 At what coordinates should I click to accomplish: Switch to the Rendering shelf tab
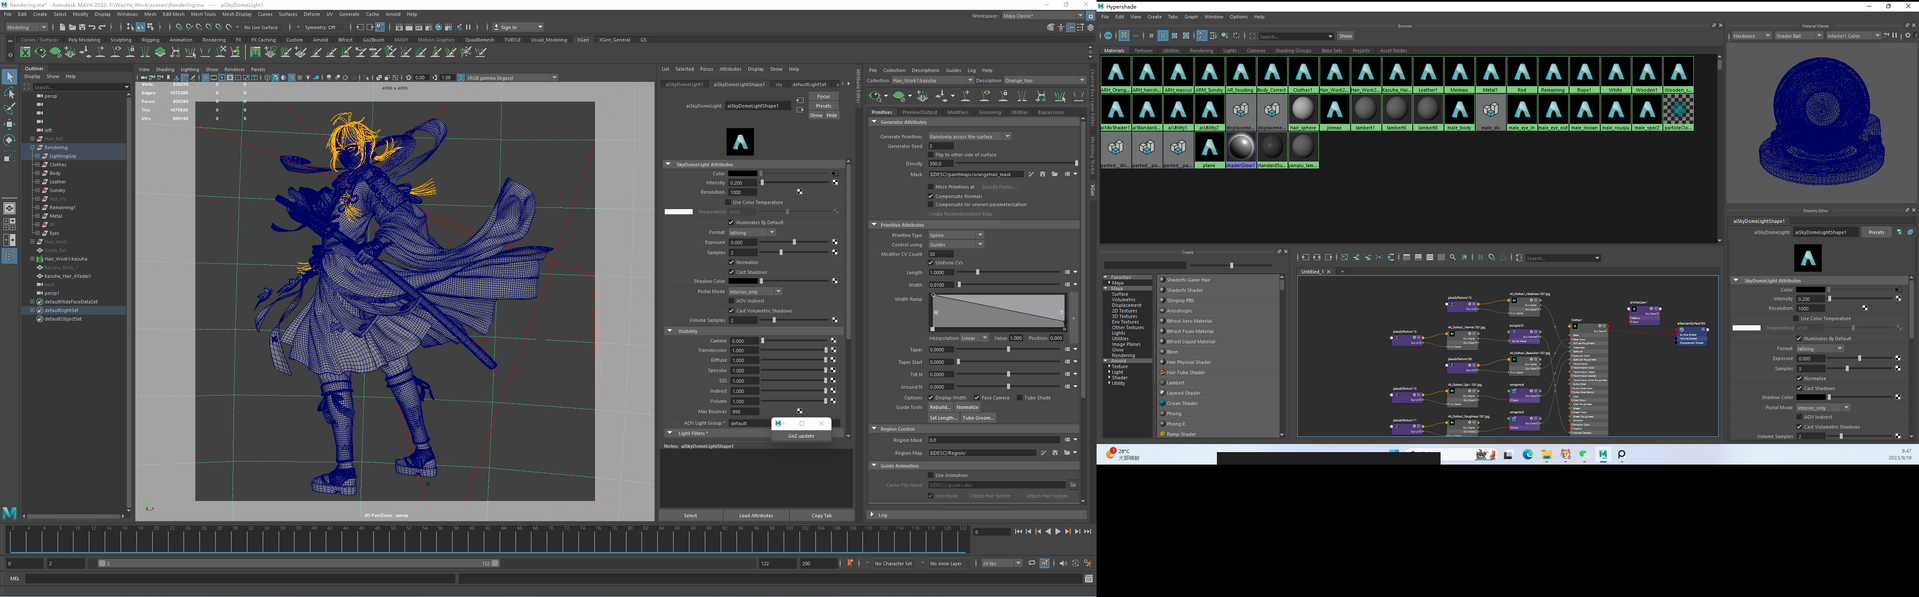tap(214, 40)
